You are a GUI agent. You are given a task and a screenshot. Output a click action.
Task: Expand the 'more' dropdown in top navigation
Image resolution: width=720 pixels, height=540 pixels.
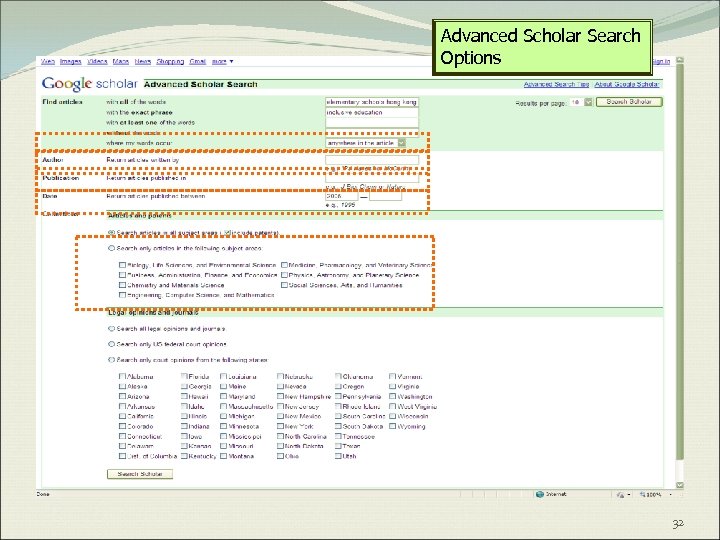coord(222,62)
